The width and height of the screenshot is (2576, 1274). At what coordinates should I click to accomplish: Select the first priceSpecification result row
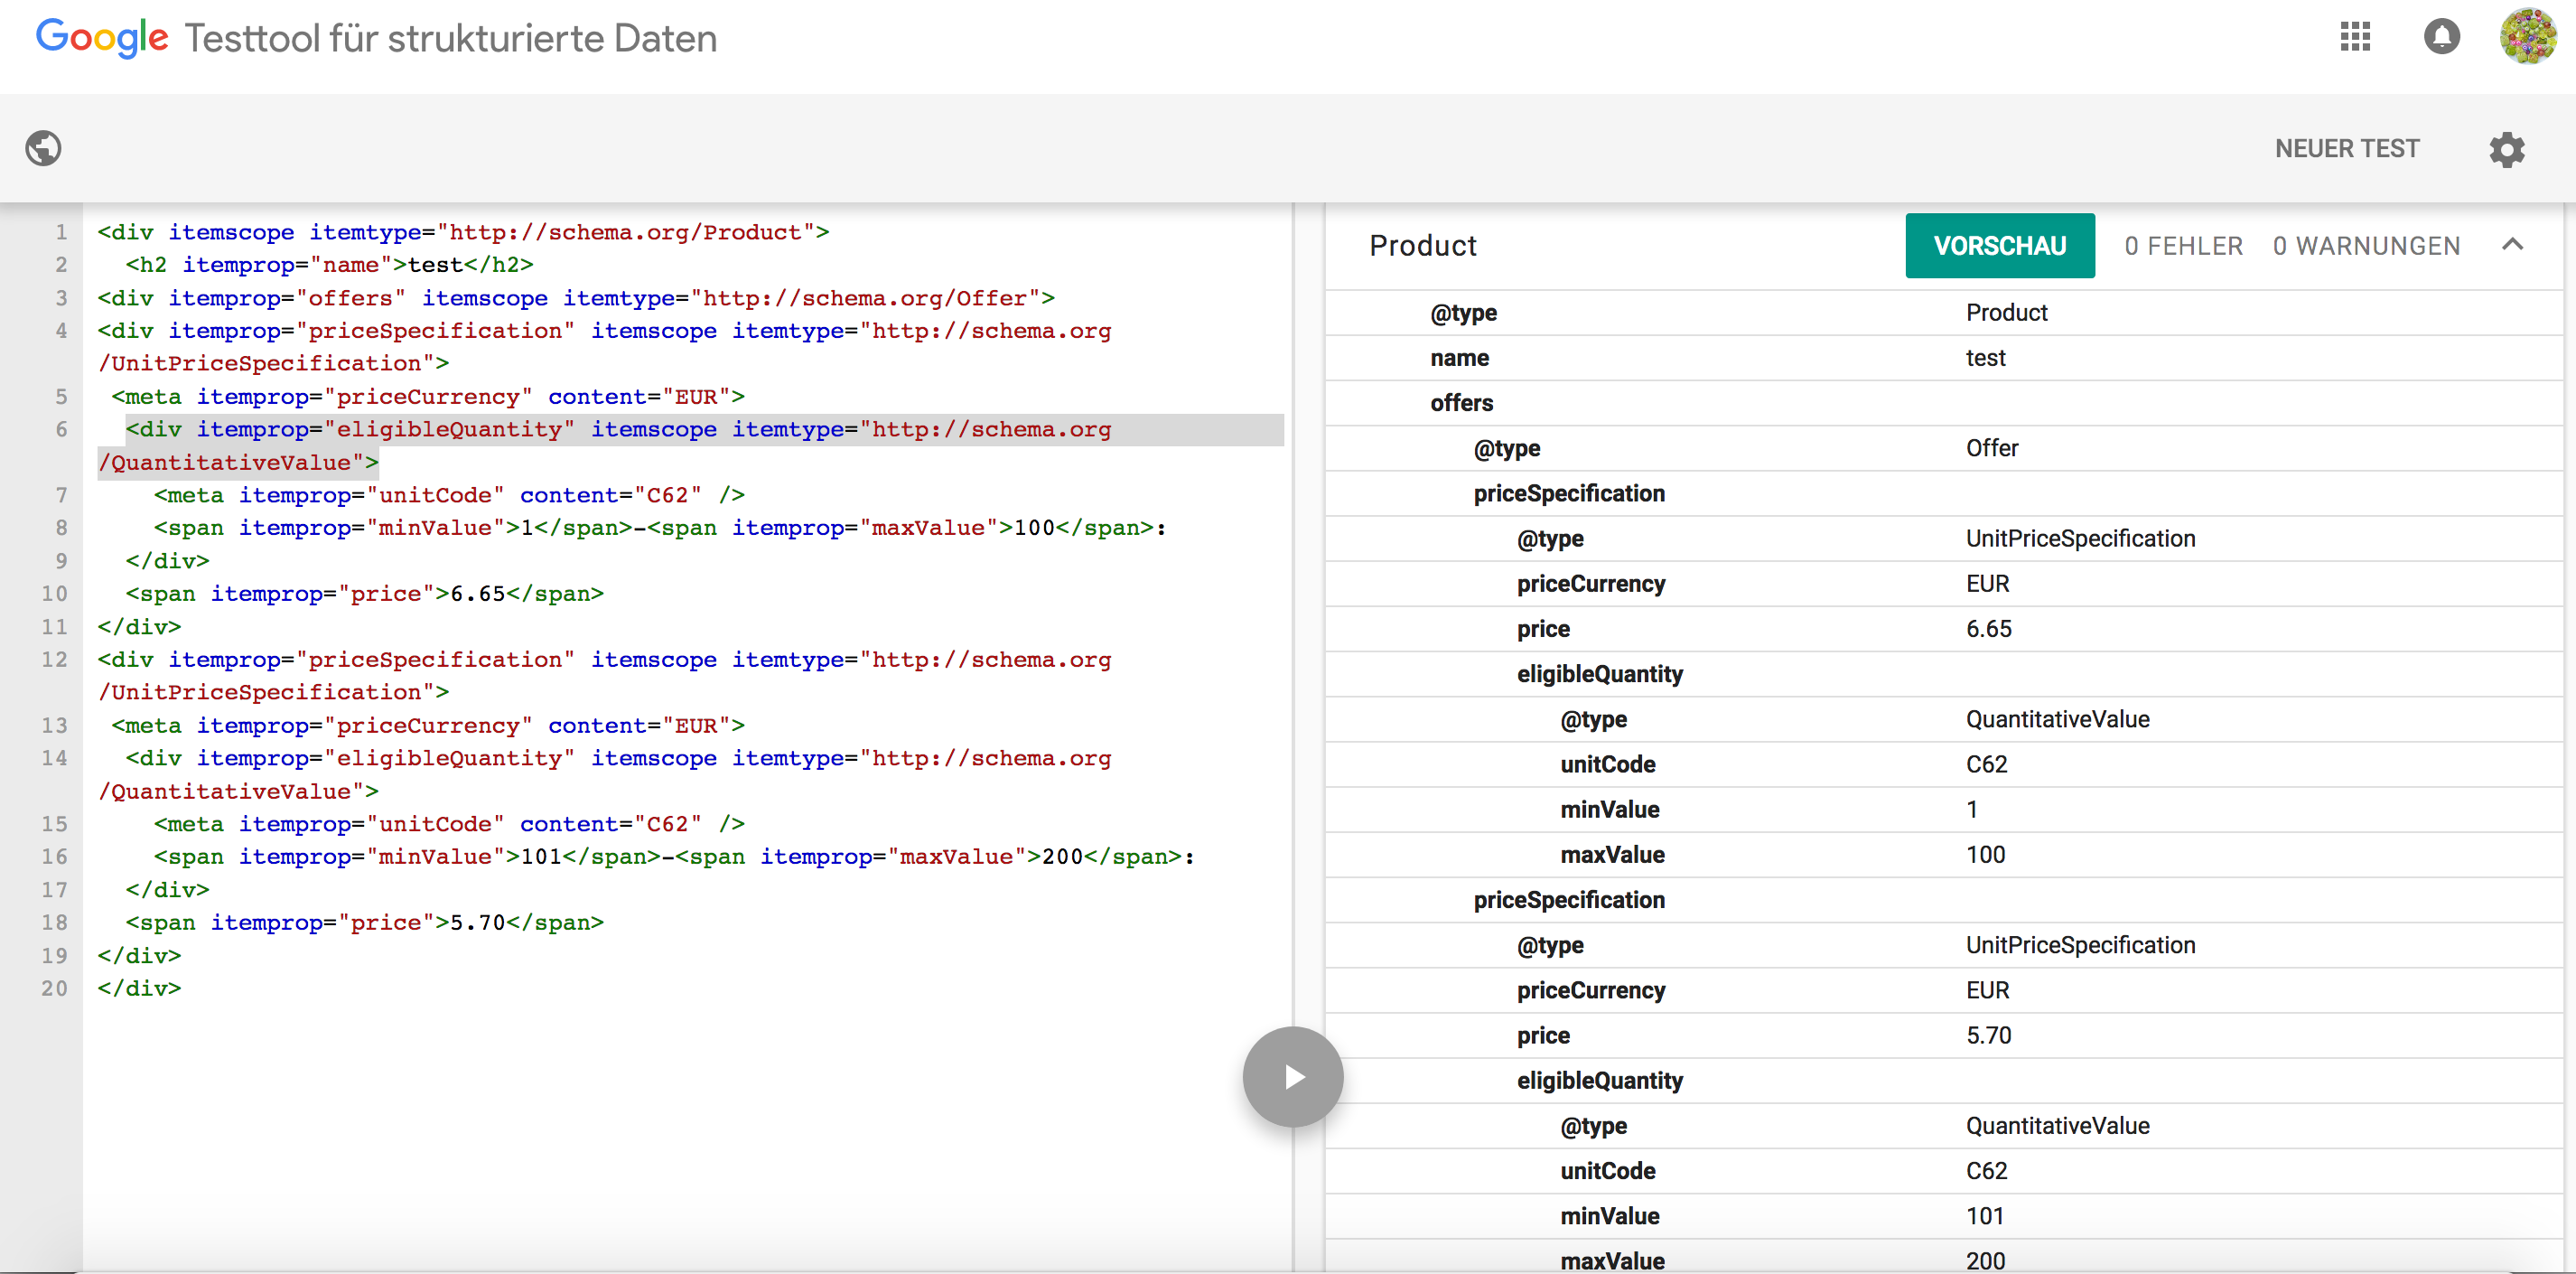point(1568,493)
